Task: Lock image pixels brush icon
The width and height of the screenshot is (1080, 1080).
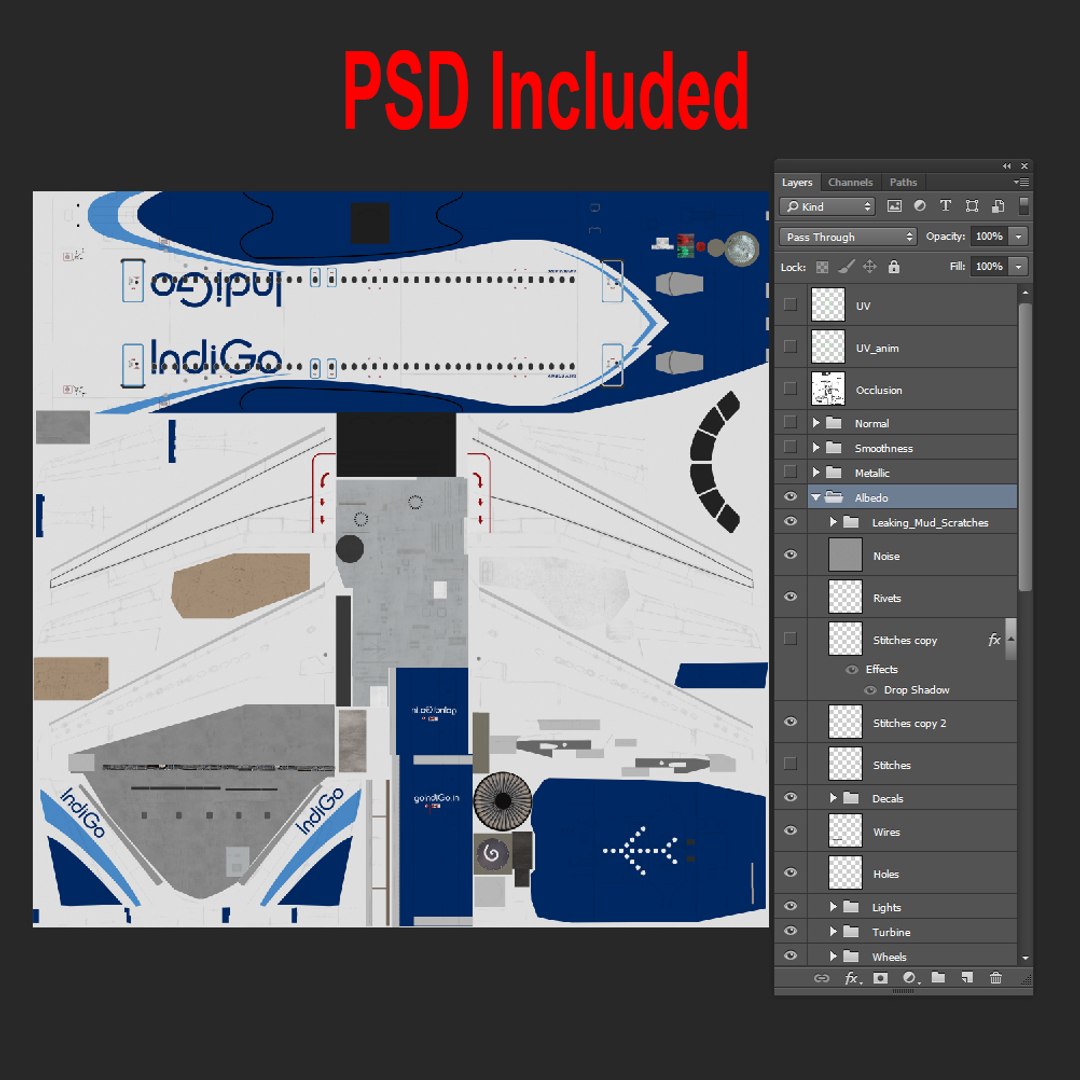Action: click(x=847, y=267)
